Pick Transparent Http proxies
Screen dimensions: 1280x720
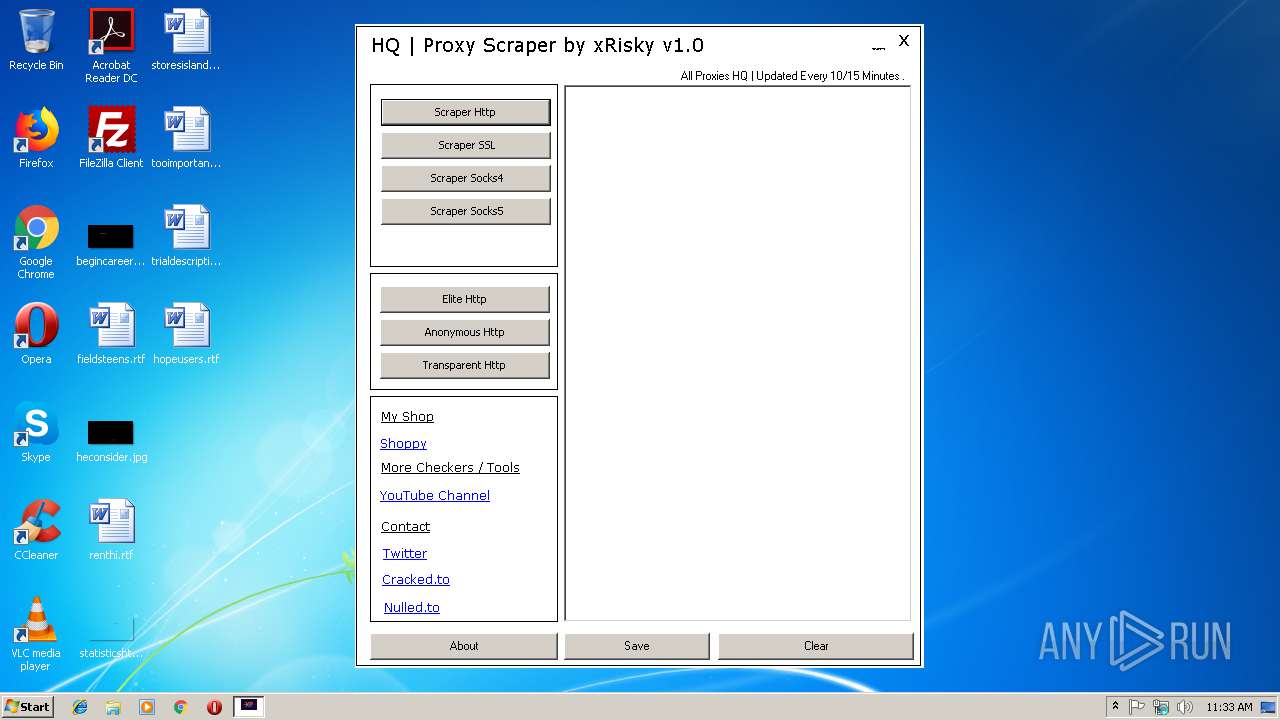464,365
